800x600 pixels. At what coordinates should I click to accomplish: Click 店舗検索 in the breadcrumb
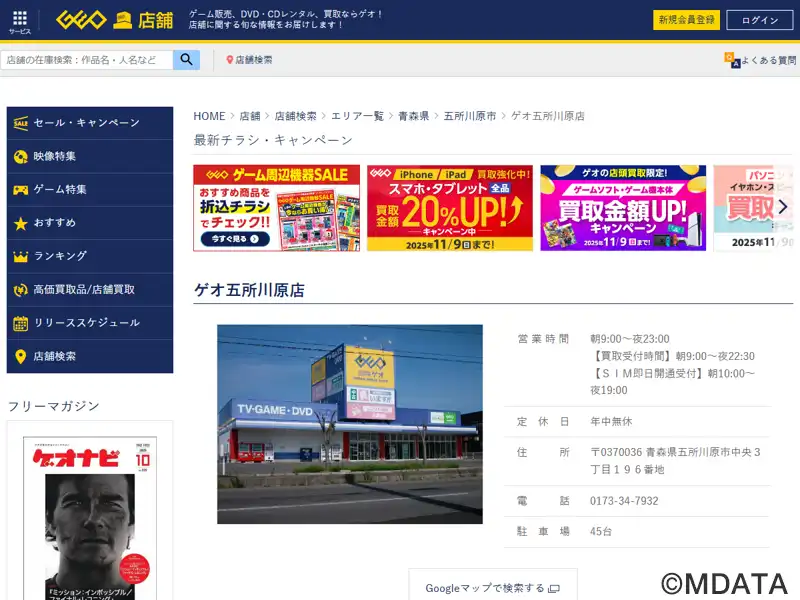pos(295,116)
